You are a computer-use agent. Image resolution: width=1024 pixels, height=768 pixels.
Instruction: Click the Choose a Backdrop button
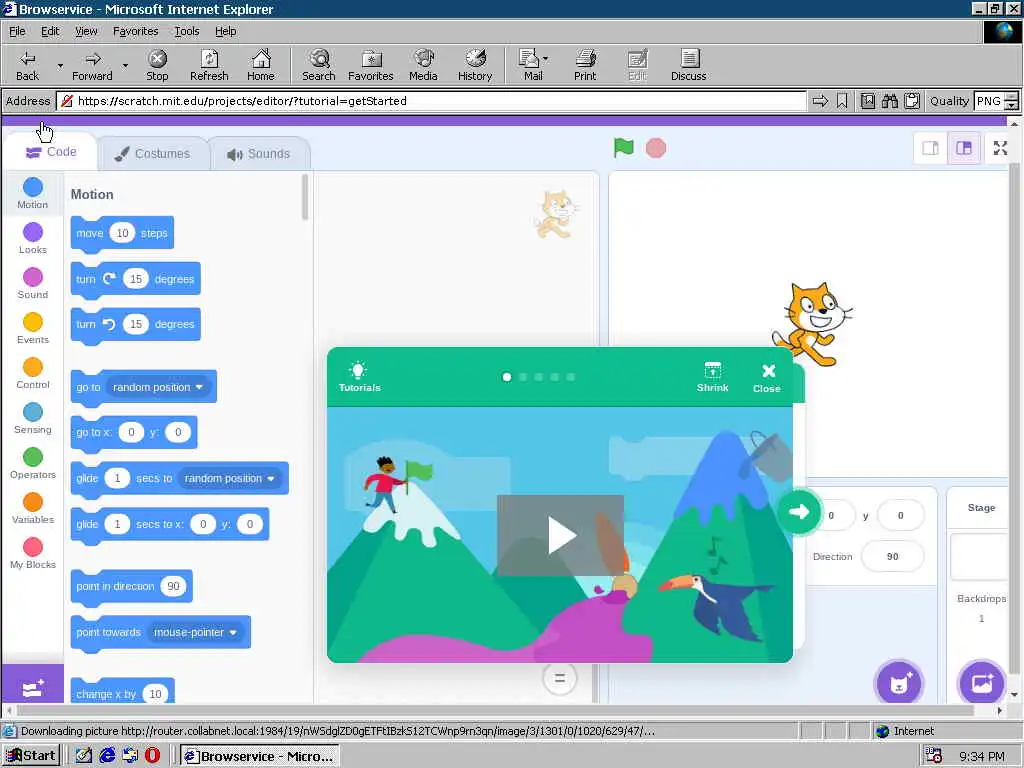[982, 684]
